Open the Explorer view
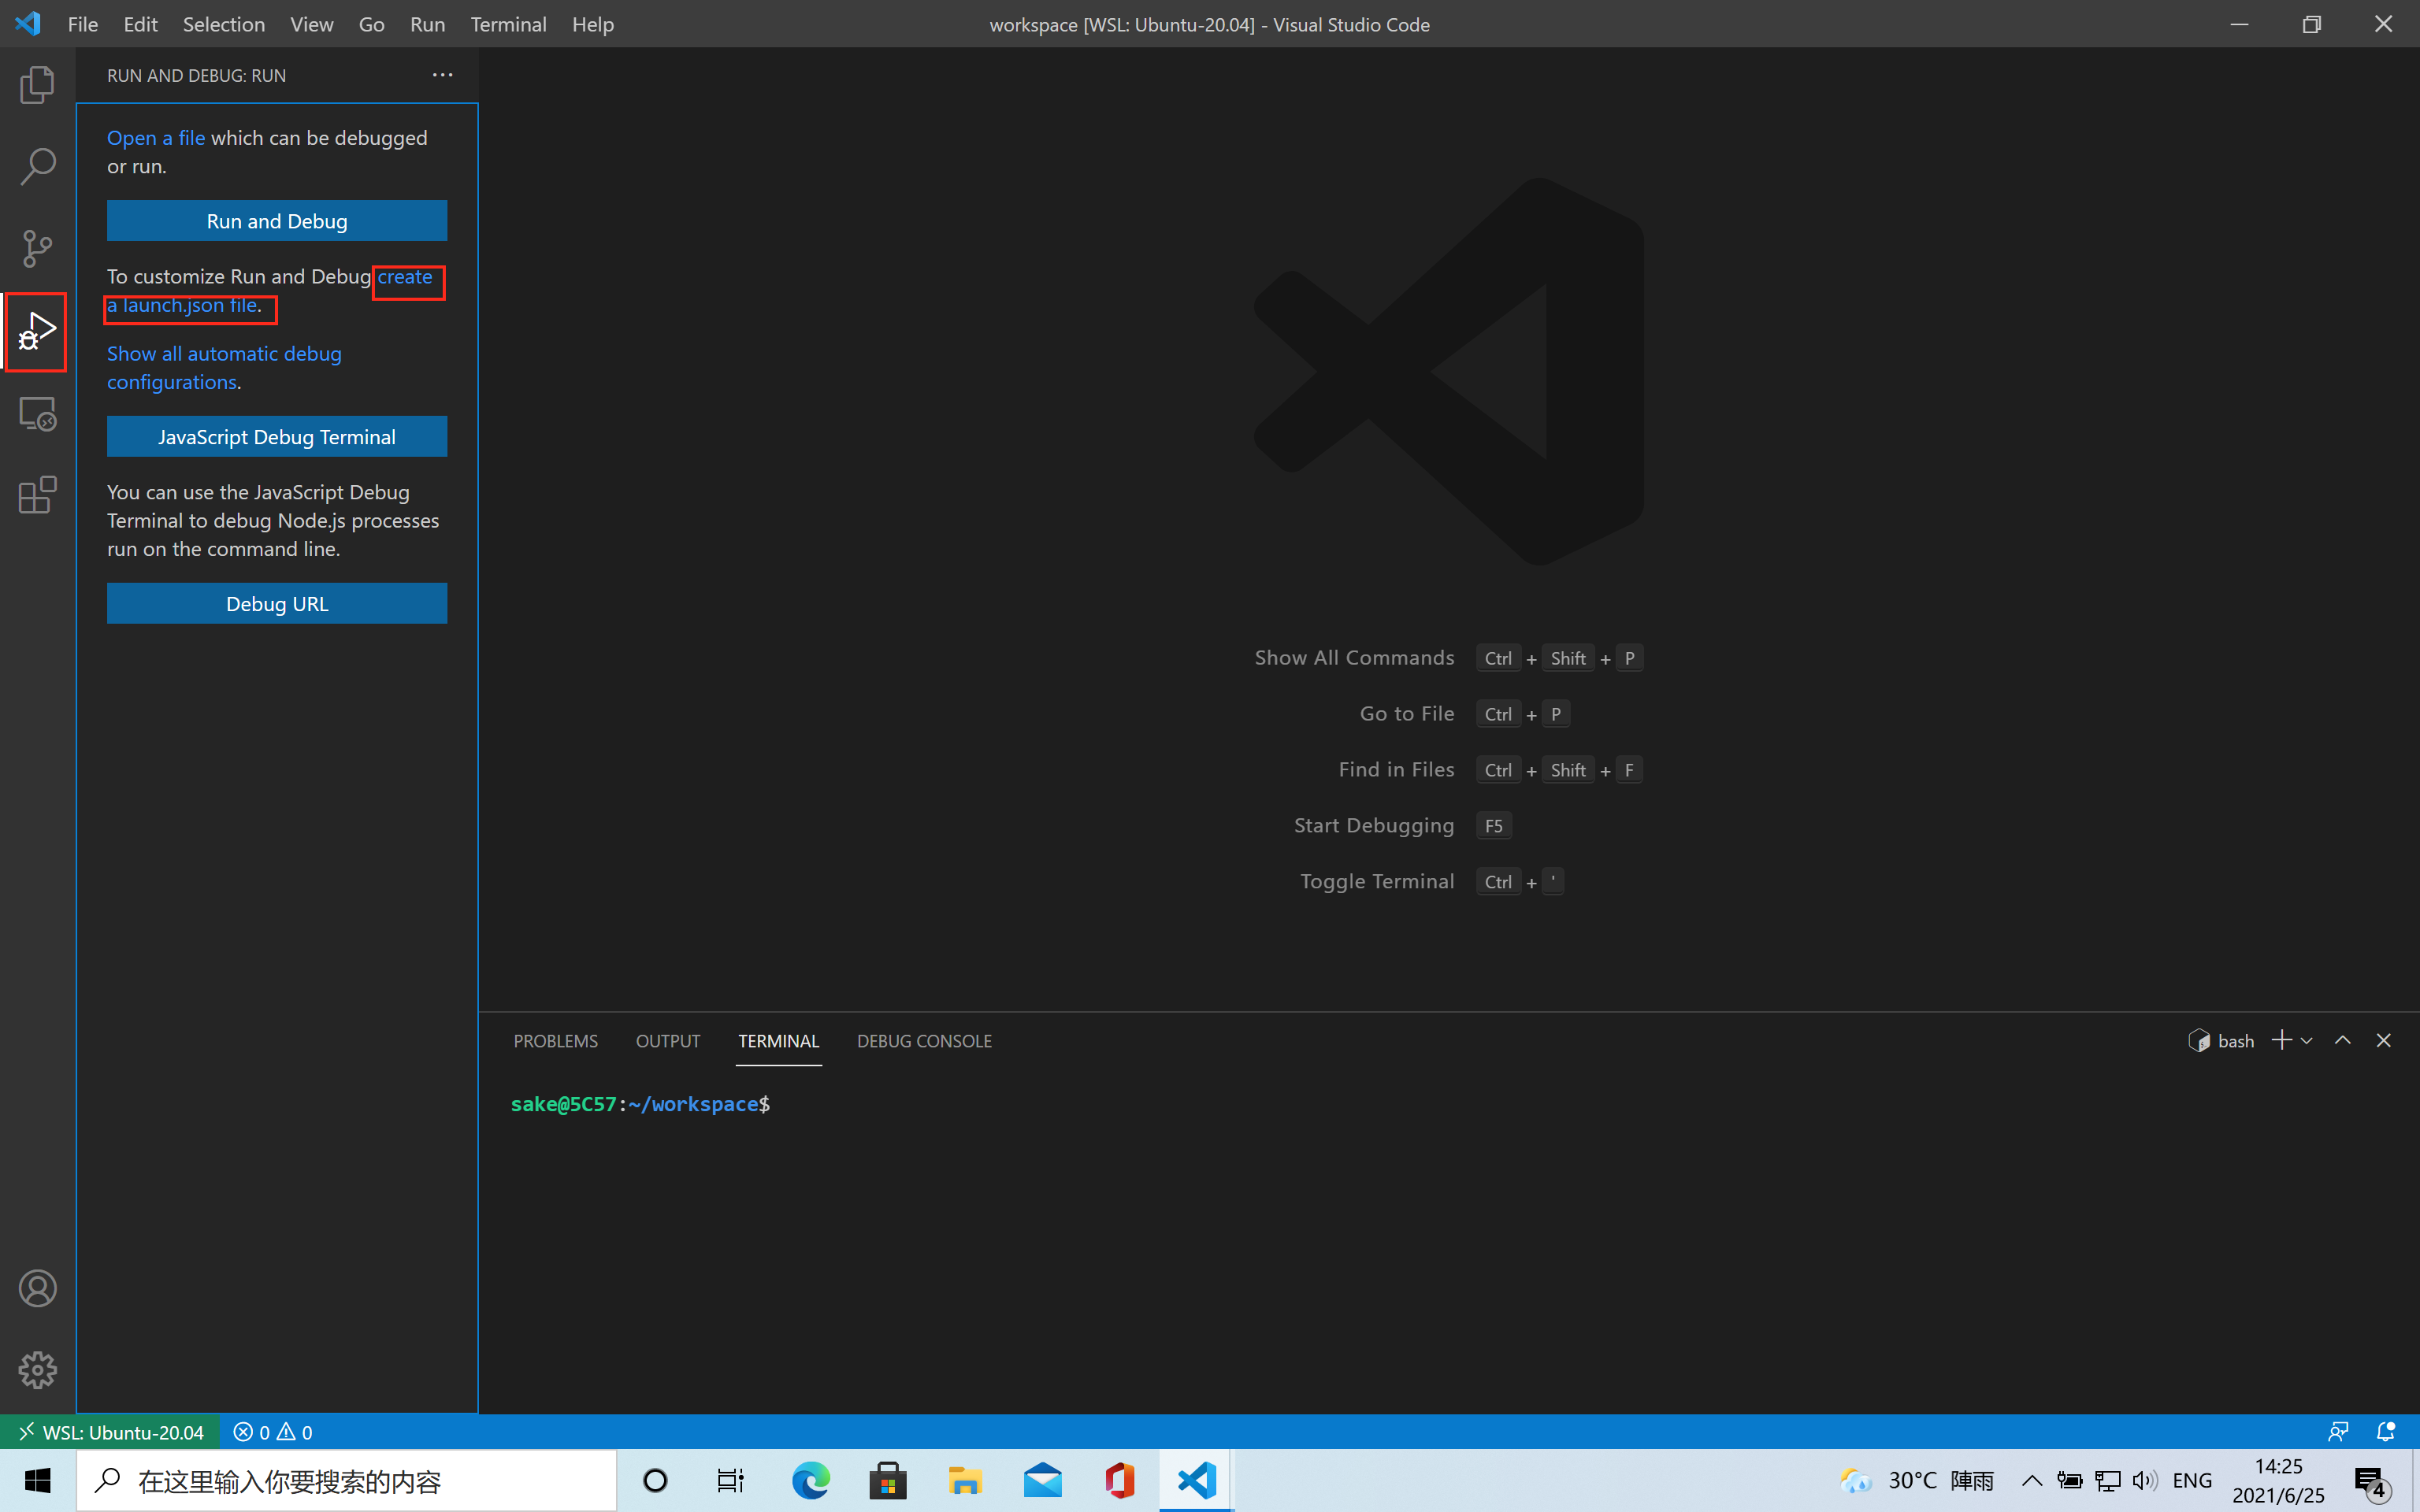The width and height of the screenshot is (2420, 1512). [x=37, y=84]
